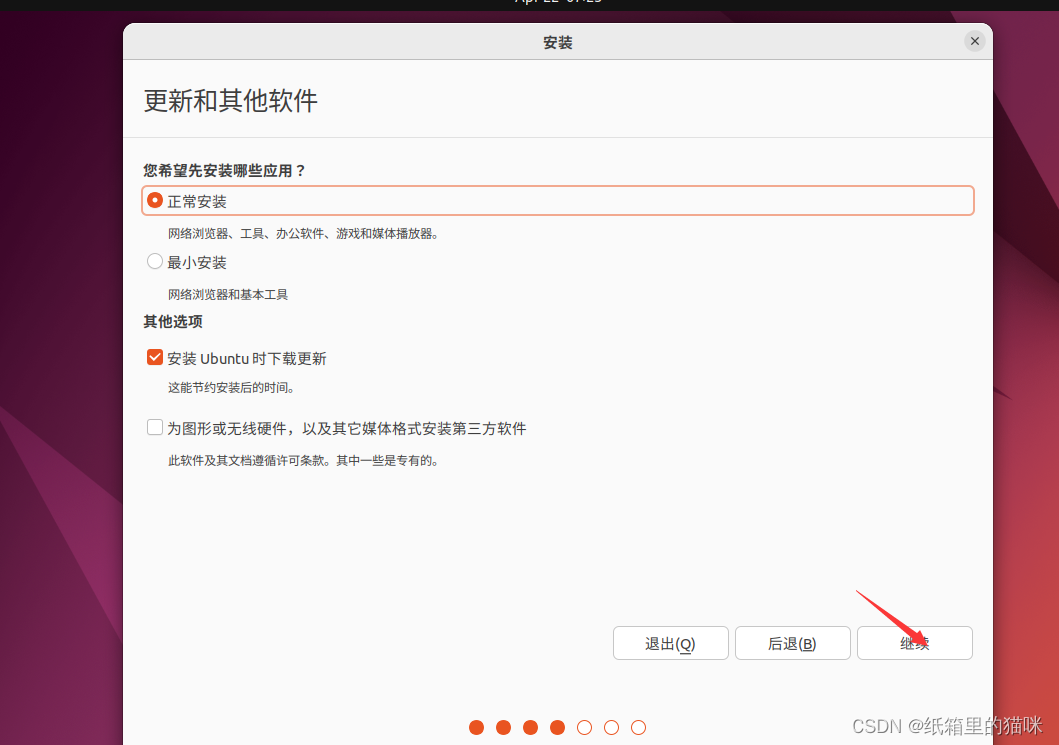Viewport: 1059px width, 745px height.
Task: Click the 其他选项 section label
Action: 173,322
